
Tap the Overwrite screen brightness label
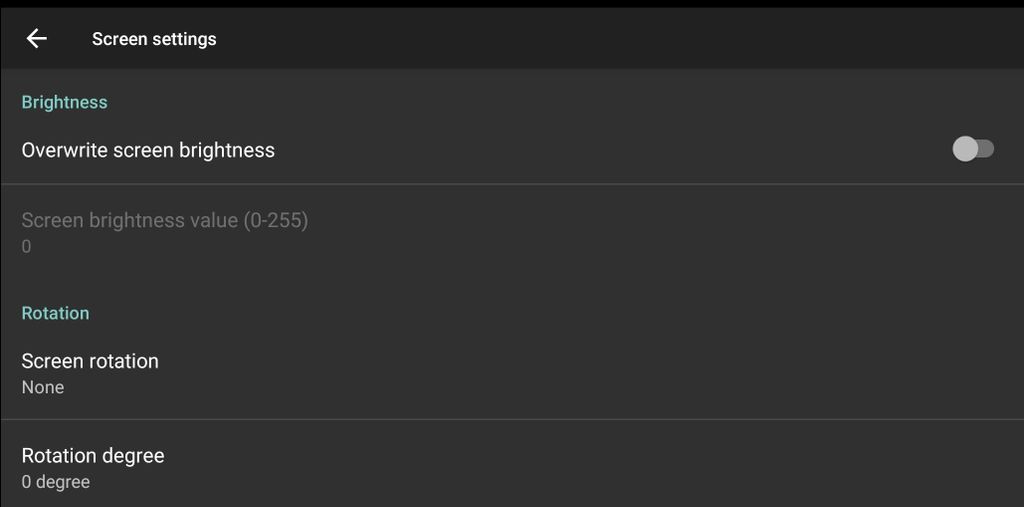(148, 150)
